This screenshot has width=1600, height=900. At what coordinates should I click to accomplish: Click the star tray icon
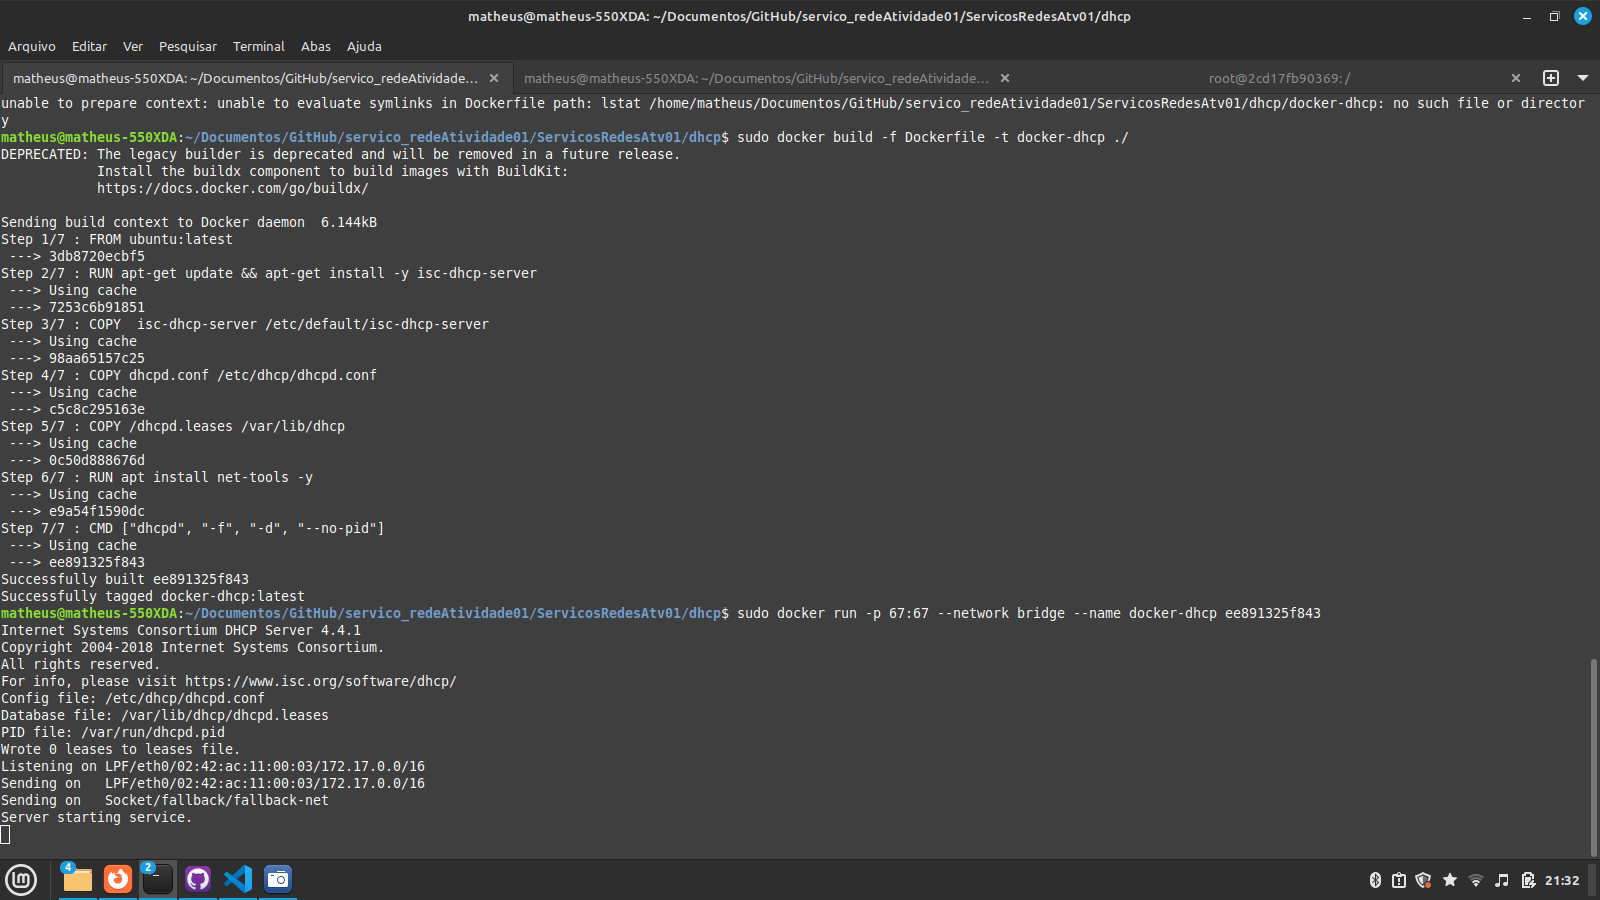coord(1450,880)
